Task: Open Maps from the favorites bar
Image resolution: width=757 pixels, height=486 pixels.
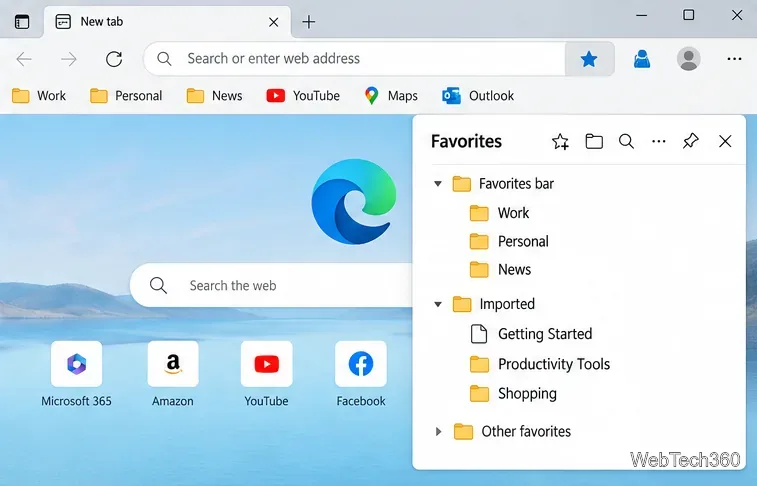Action: pos(391,96)
